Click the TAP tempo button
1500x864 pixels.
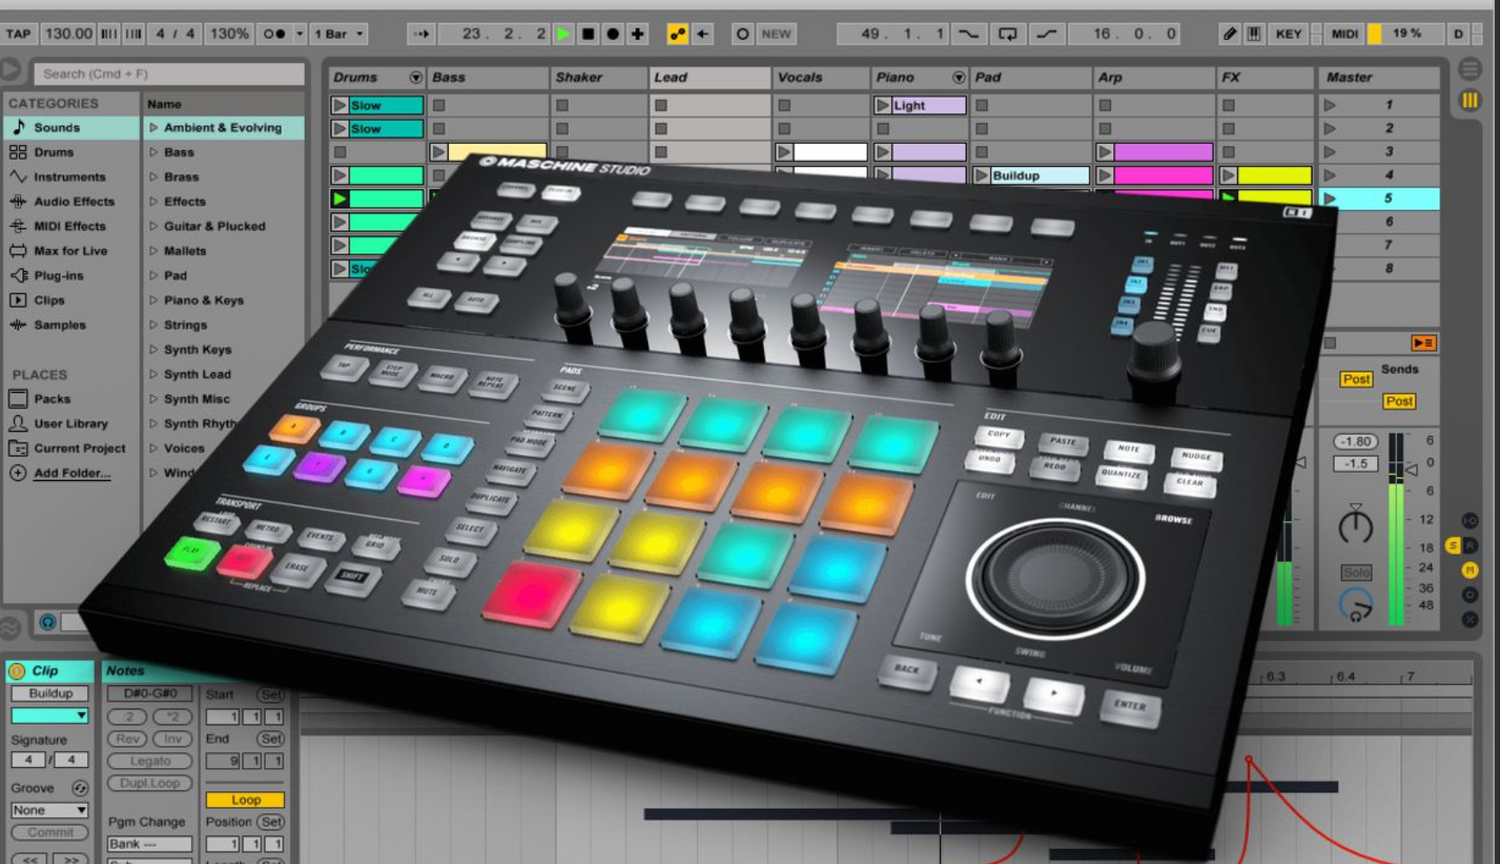tap(18, 34)
